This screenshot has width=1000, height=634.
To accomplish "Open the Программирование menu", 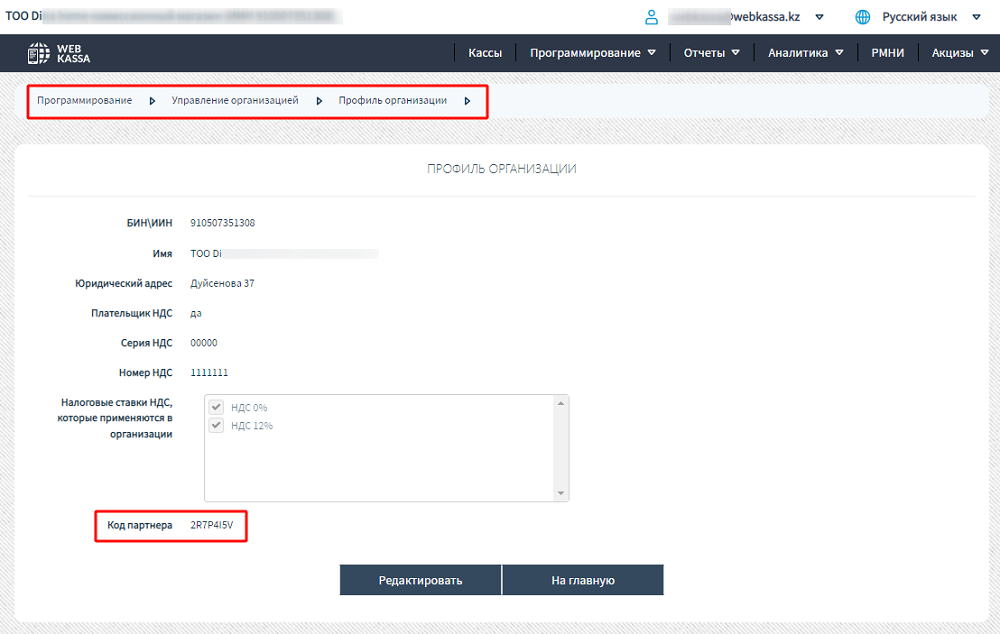I will [x=585, y=53].
